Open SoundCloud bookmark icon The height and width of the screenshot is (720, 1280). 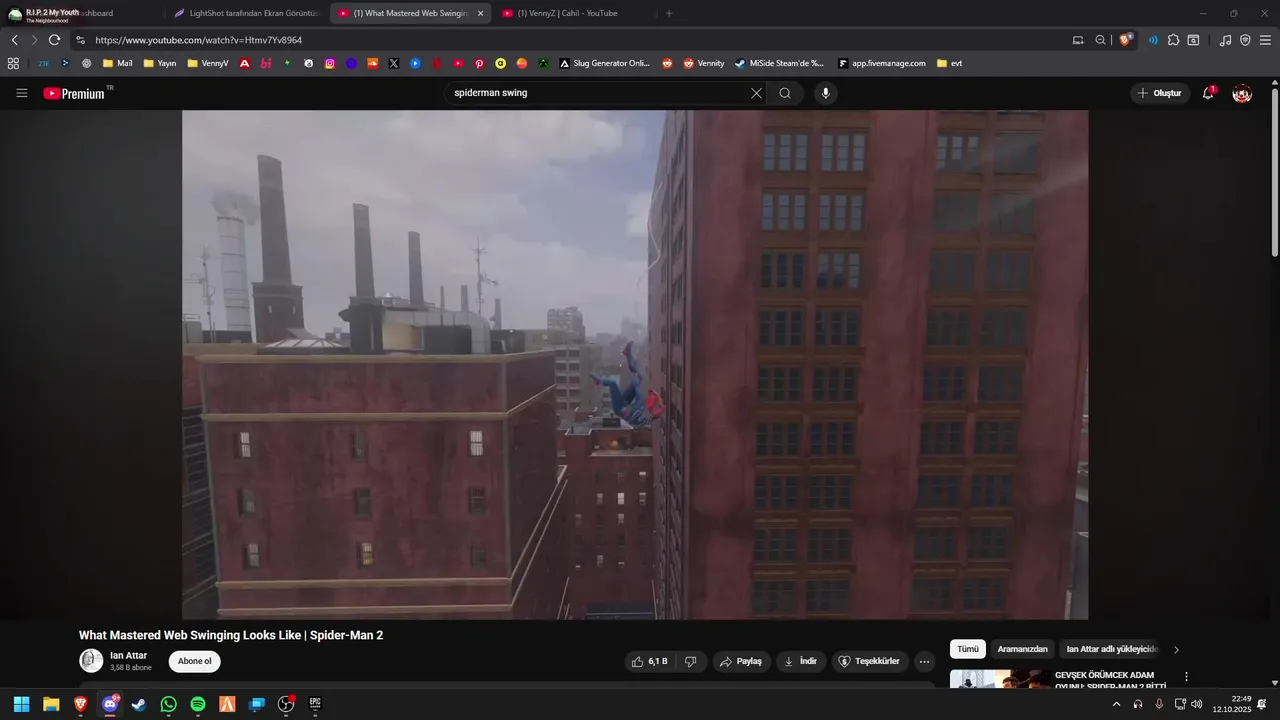tap(373, 63)
